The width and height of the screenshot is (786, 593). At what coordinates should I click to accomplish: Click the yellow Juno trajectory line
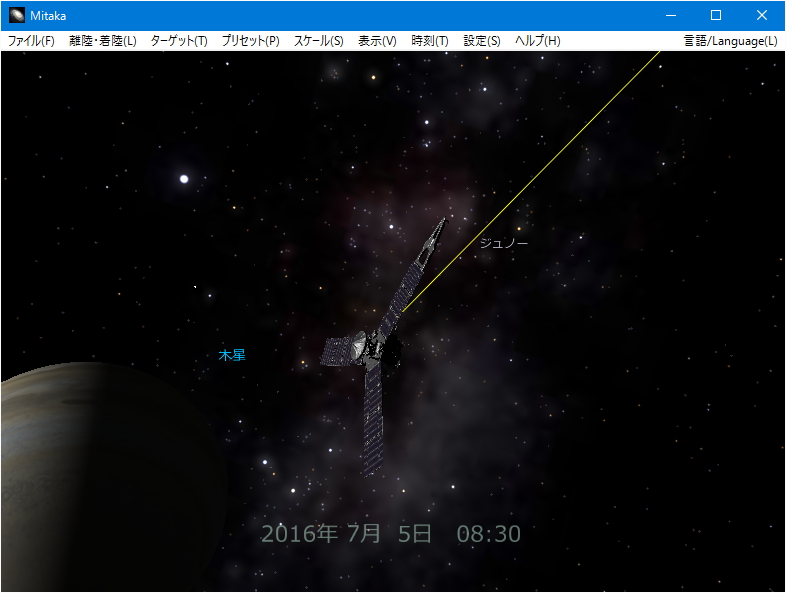(x=531, y=181)
